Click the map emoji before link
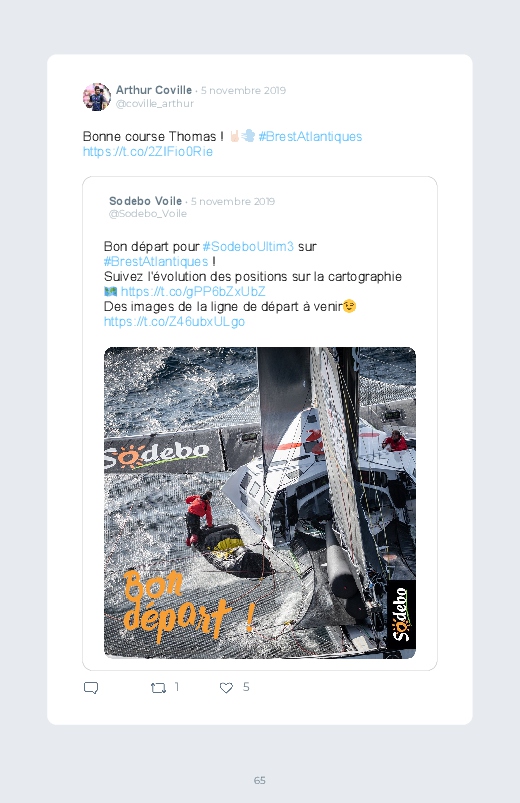This screenshot has width=520, height=803. 110,291
